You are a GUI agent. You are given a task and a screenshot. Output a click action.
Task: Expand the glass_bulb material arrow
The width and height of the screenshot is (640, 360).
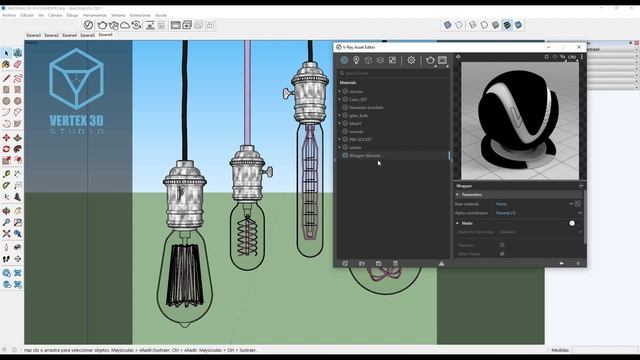[x=340, y=116]
